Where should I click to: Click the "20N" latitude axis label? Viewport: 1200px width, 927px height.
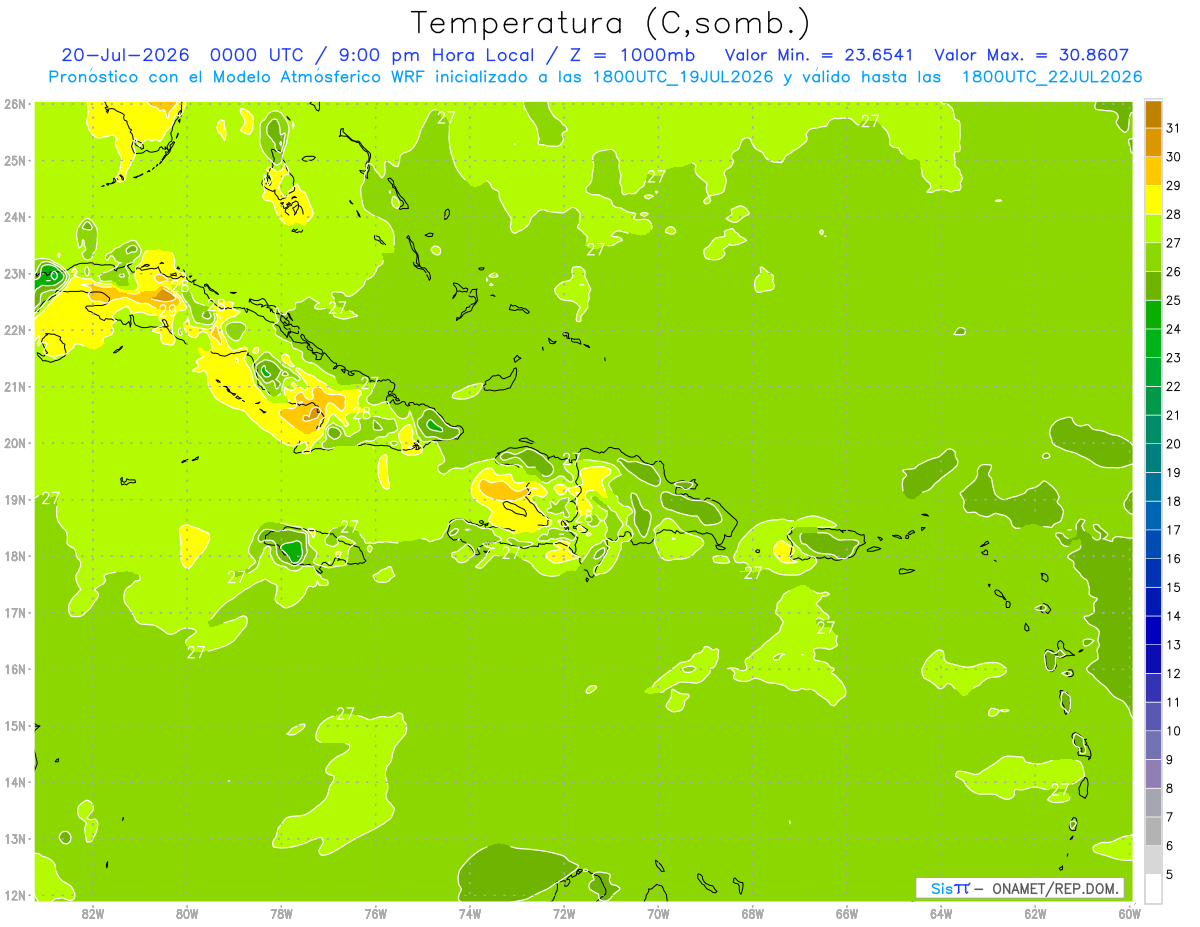click(x=15, y=443)
